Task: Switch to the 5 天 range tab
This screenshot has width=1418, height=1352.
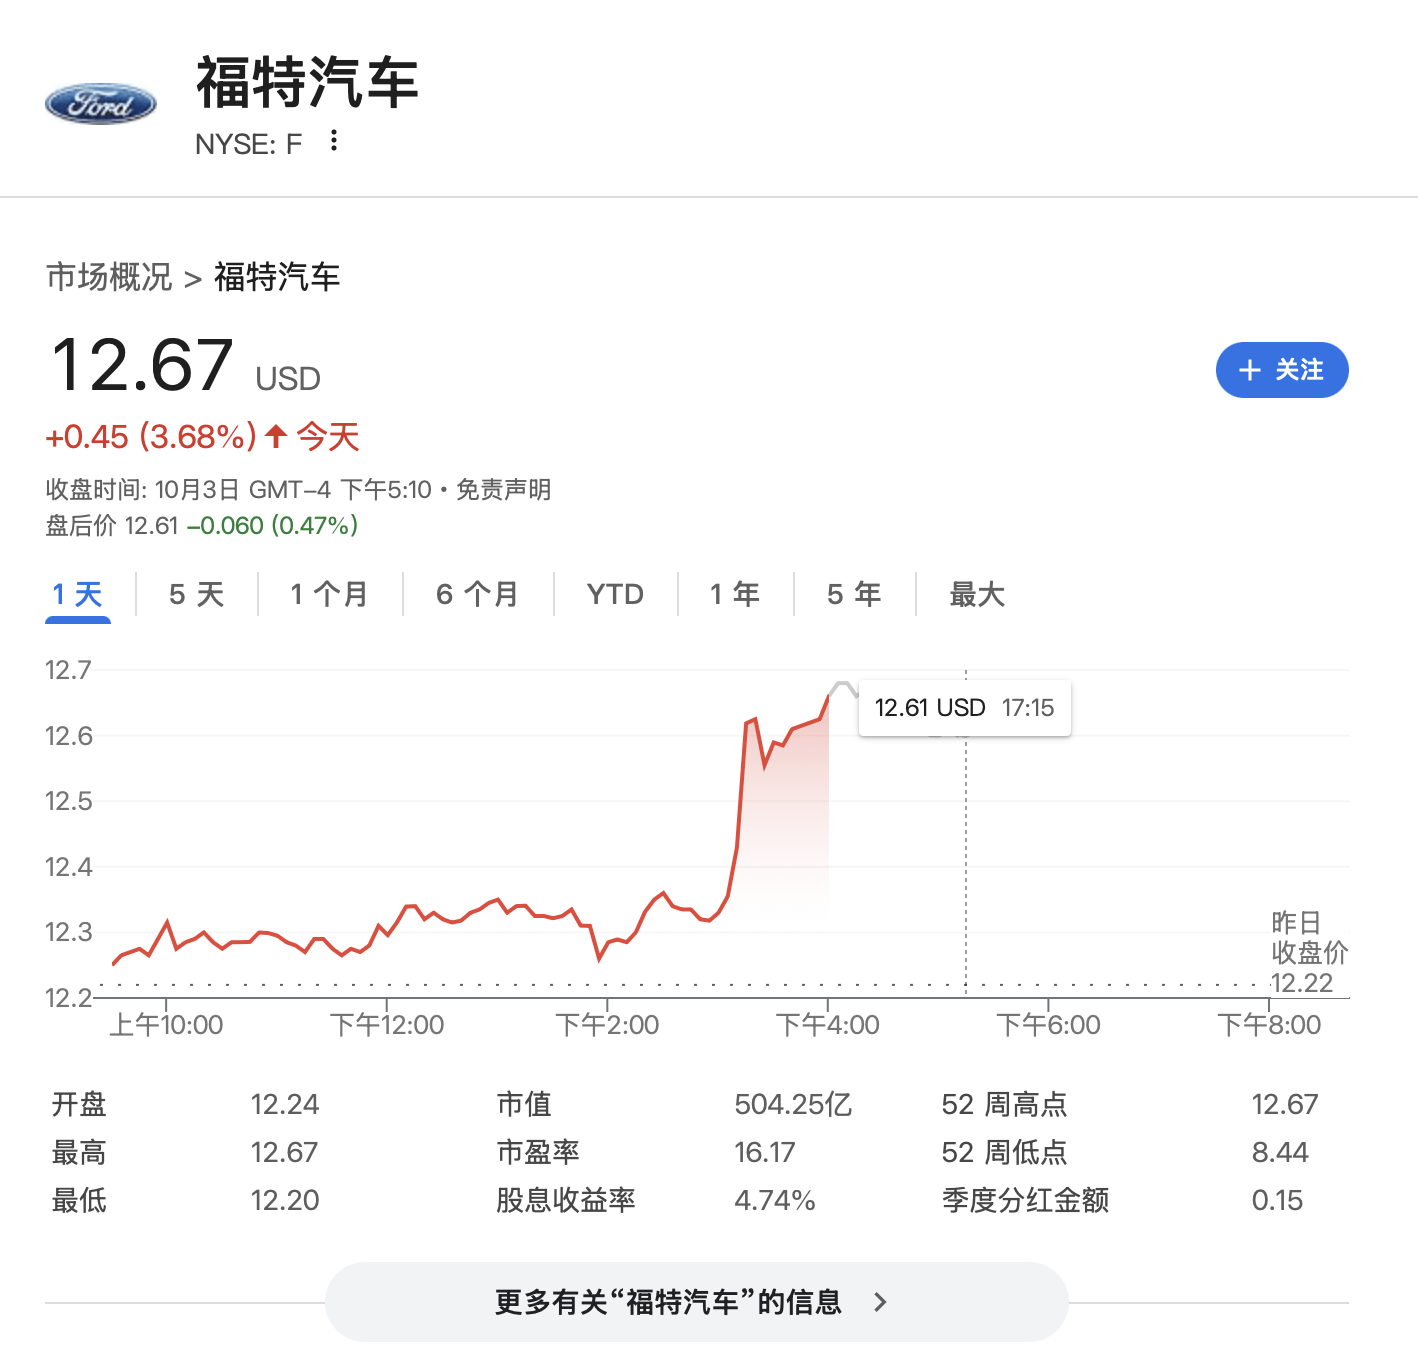Action: click(196, 595)
